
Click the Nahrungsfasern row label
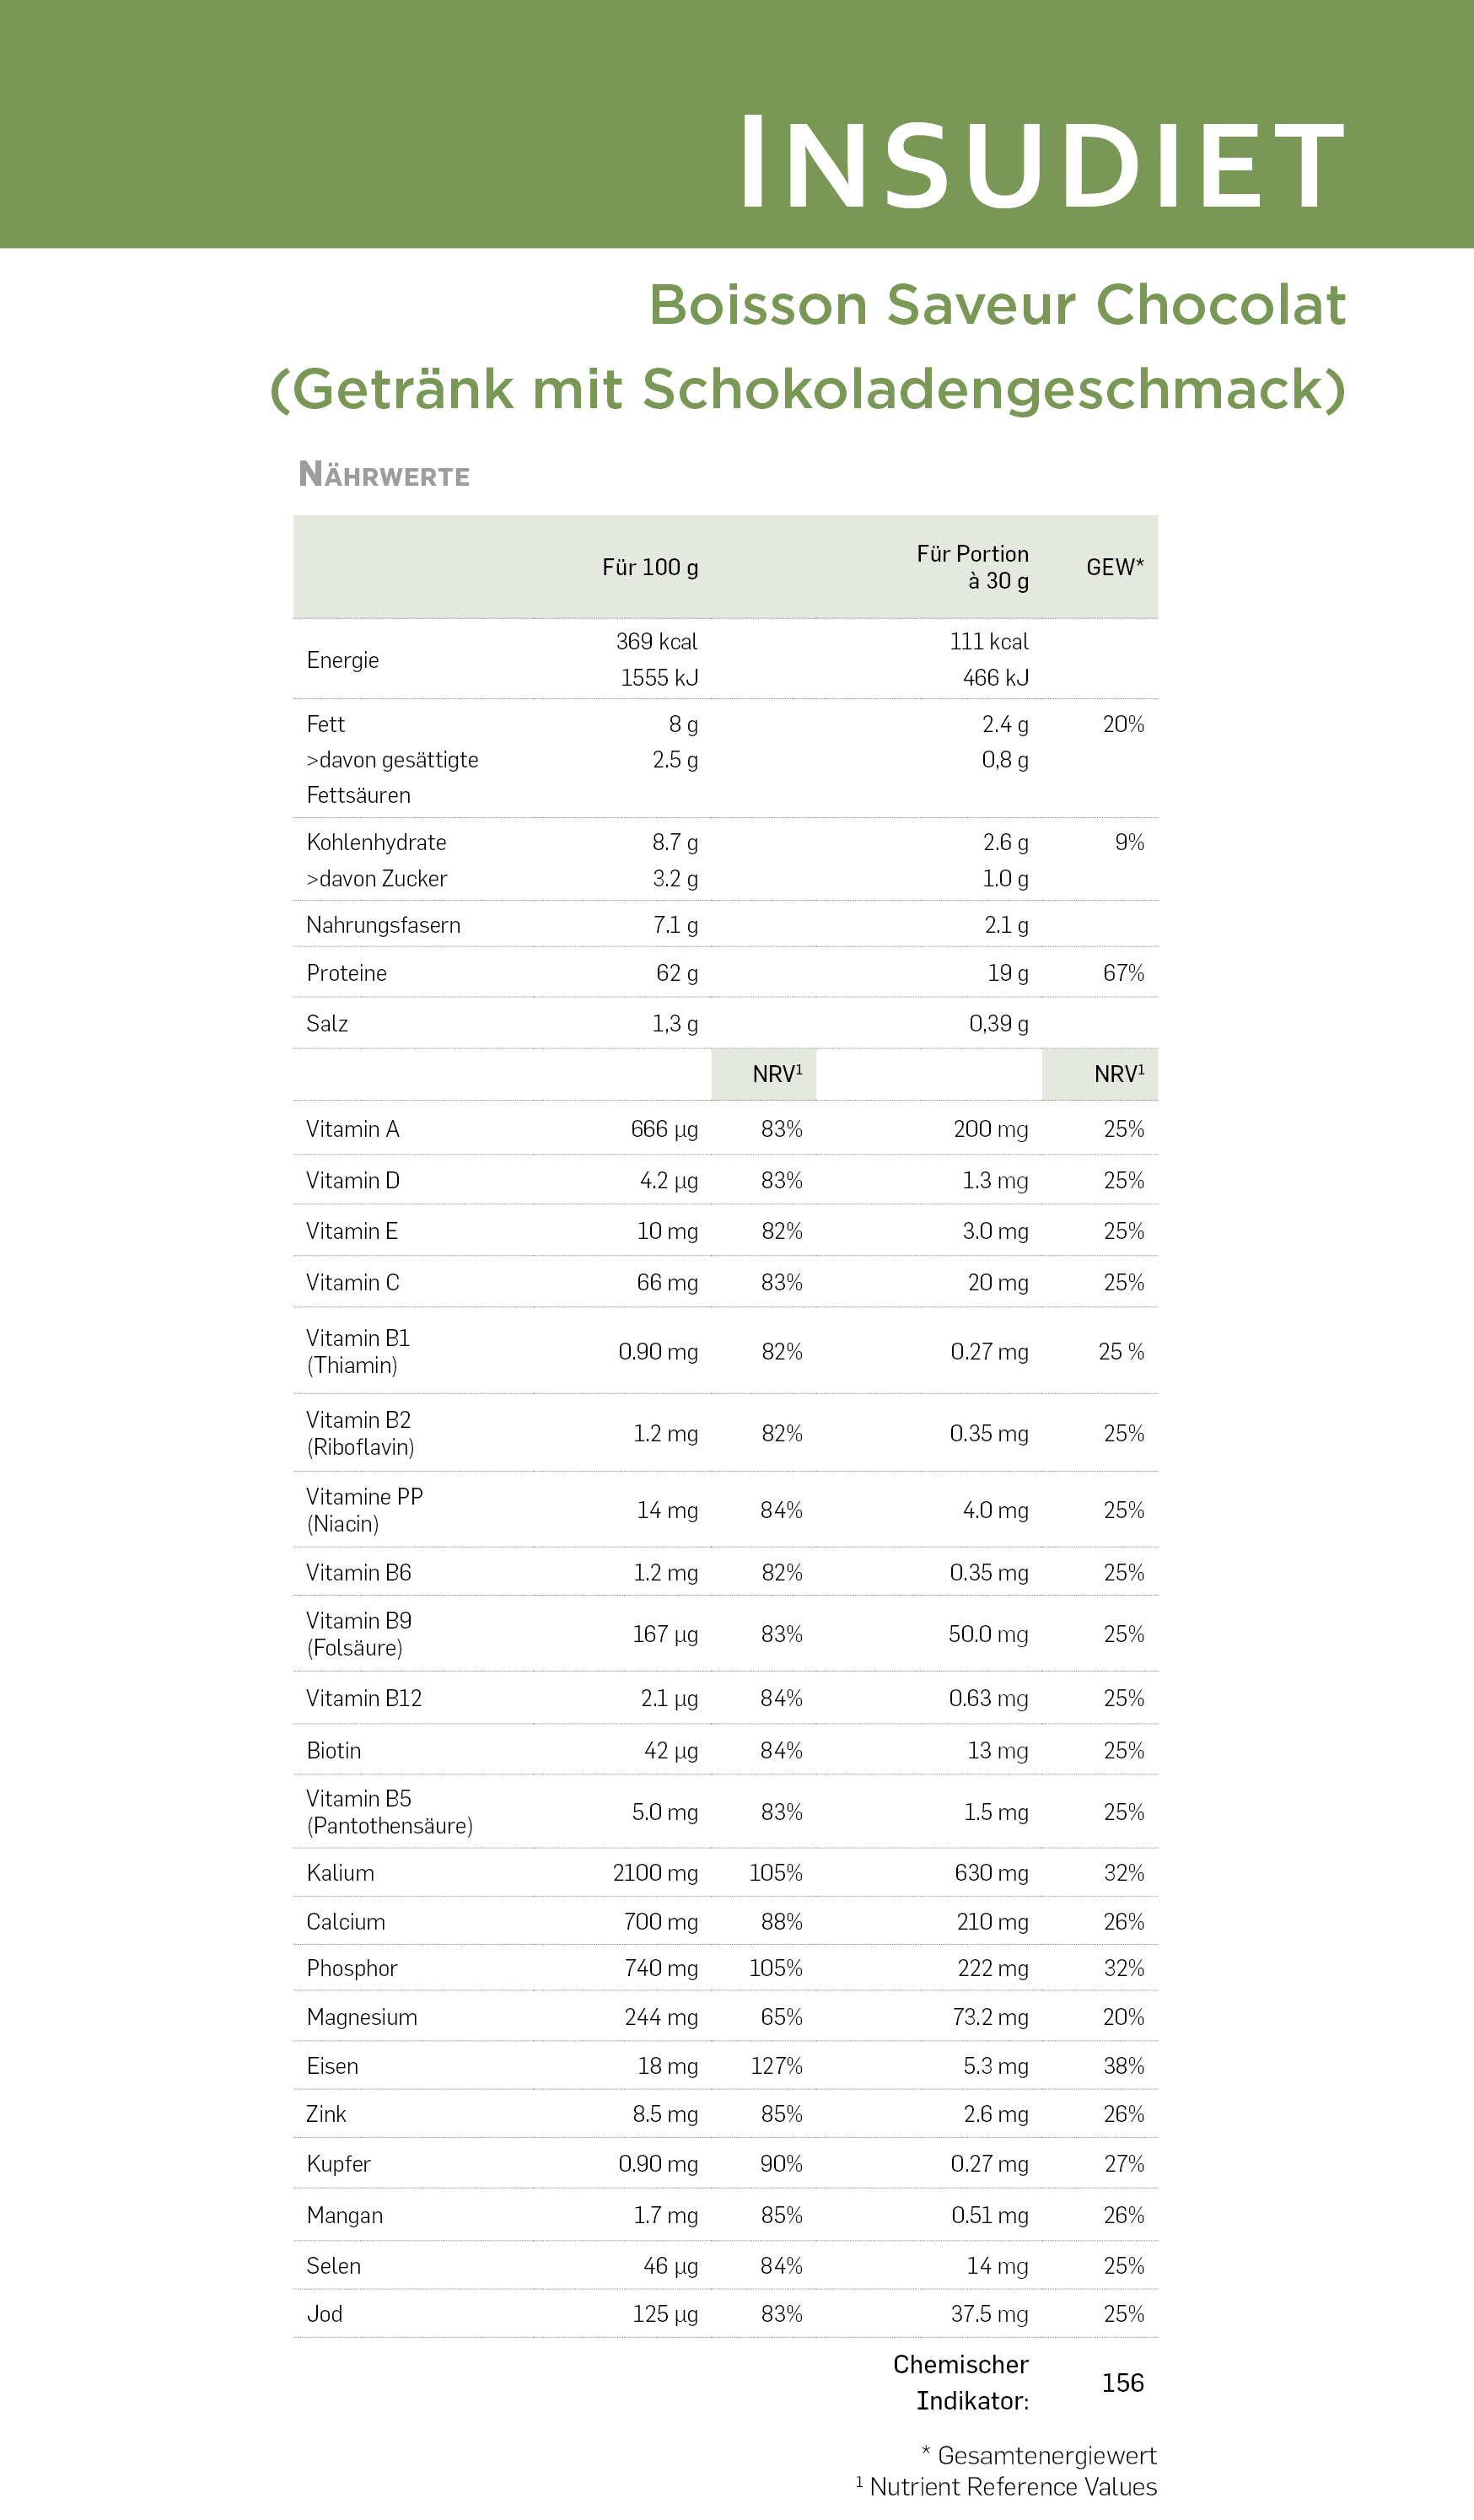[x=383, y=925]
